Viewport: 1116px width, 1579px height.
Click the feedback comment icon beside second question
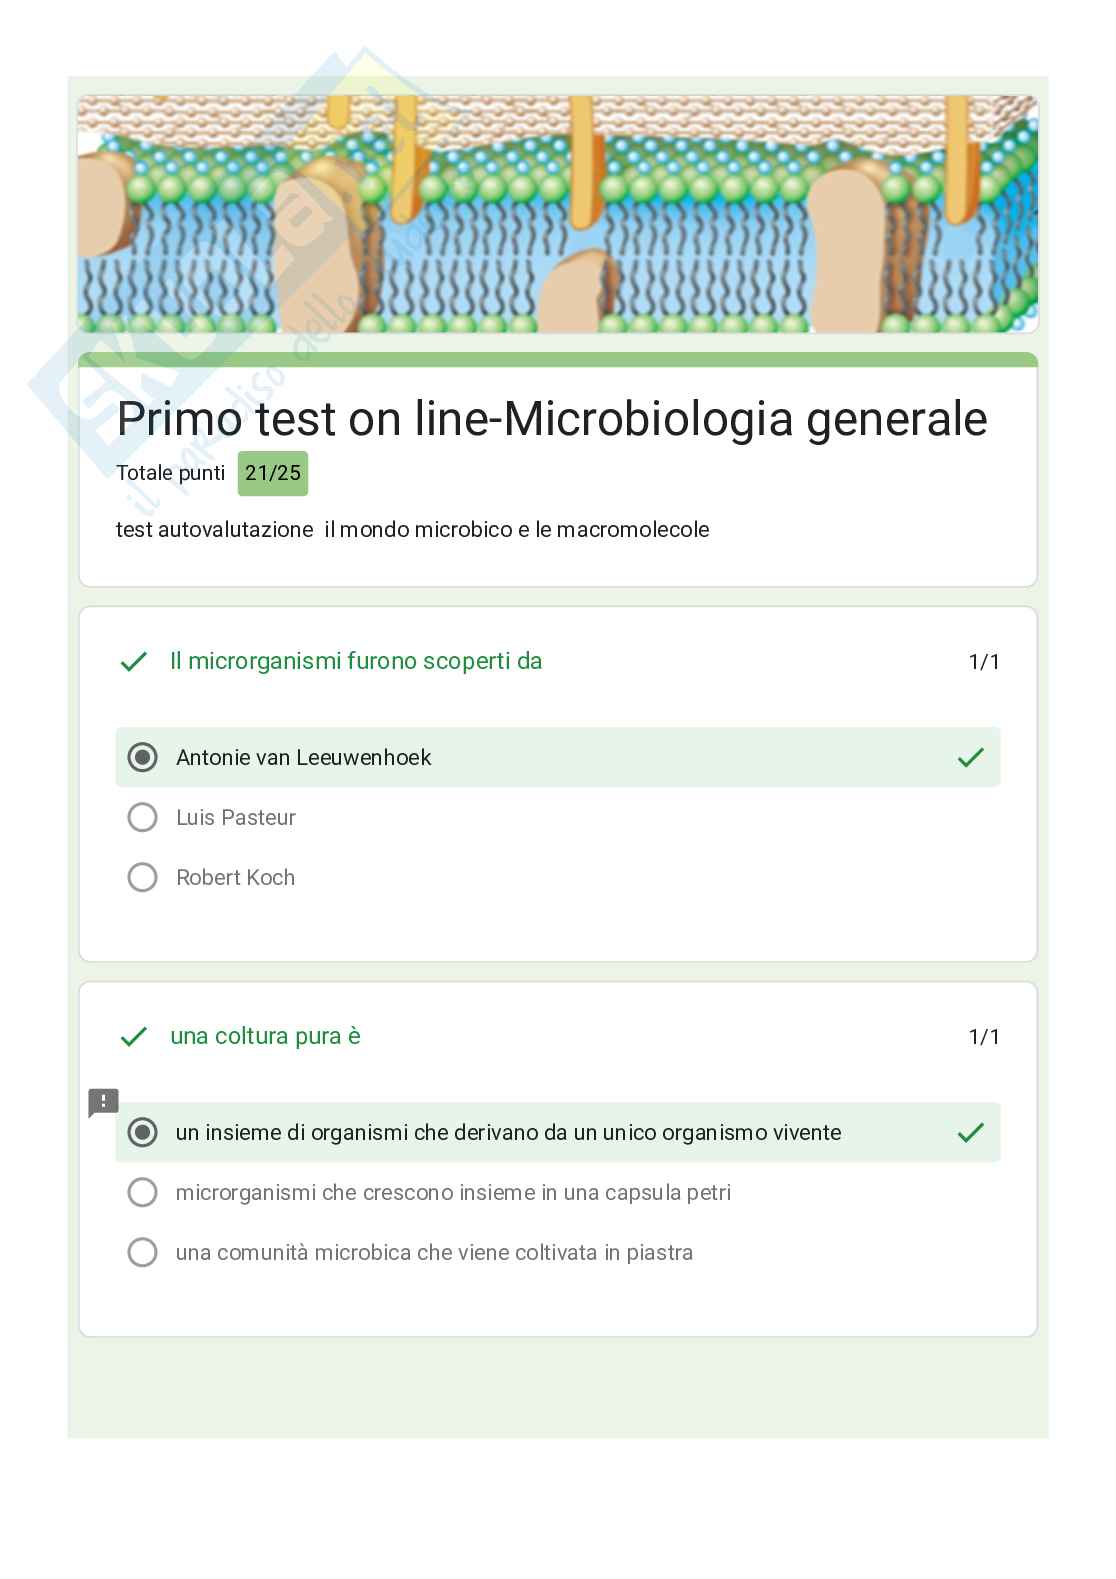click(x=103, y=1102)
